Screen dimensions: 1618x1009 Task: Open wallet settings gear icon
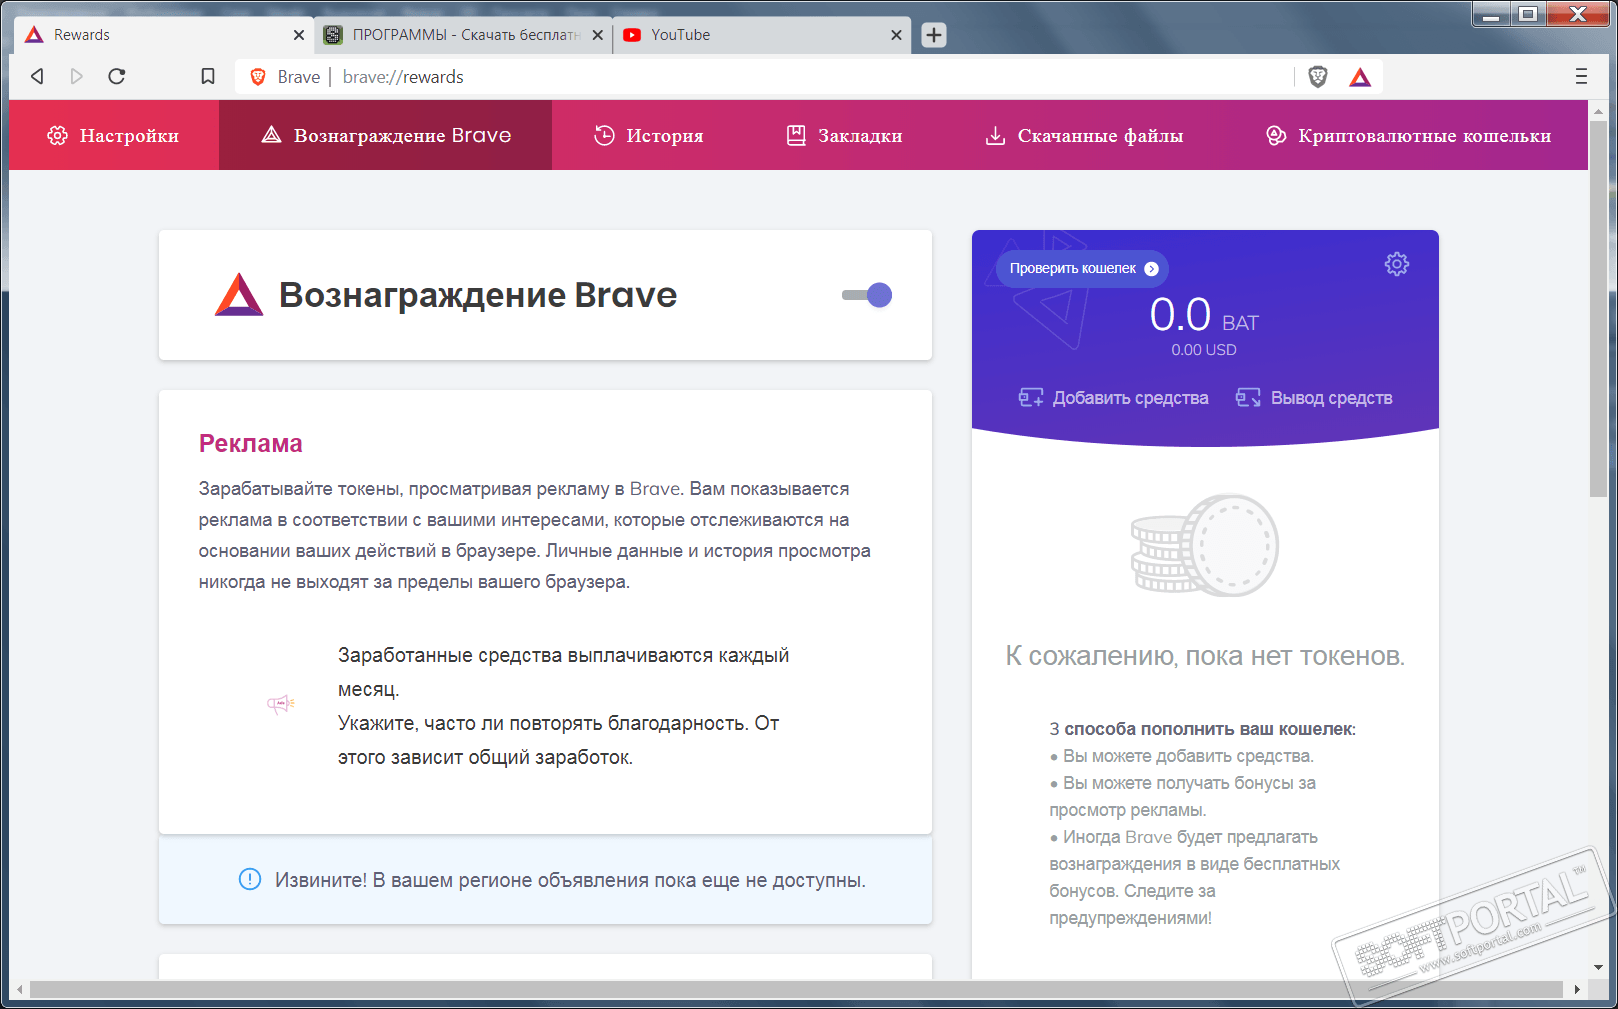[1397, 264]
